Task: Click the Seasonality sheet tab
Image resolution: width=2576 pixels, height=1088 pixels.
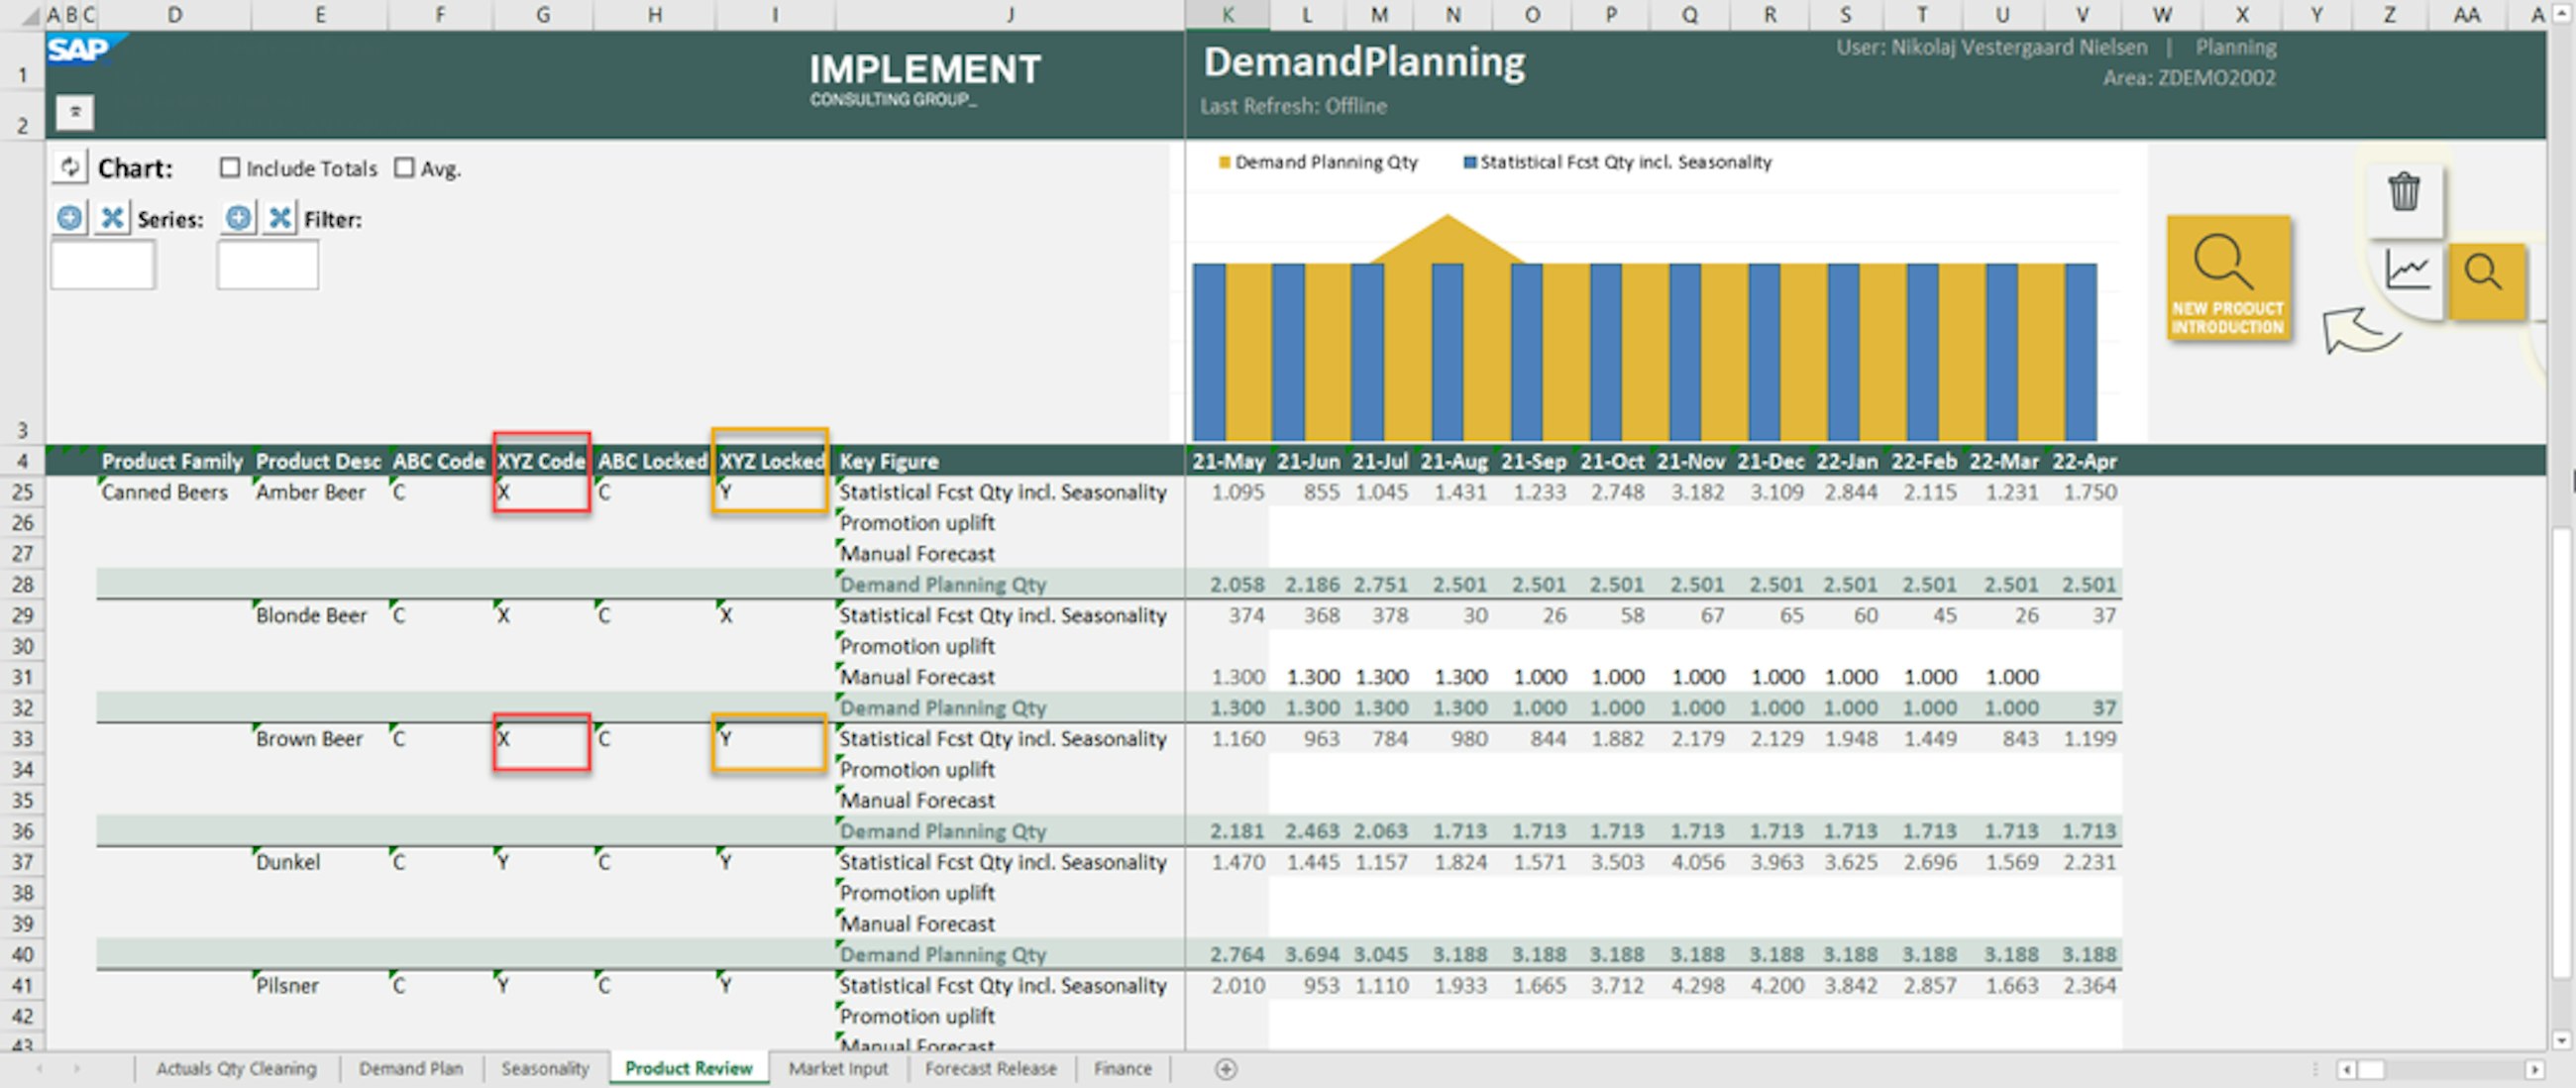Action: pyautogui.click(x=545, y=1068)
